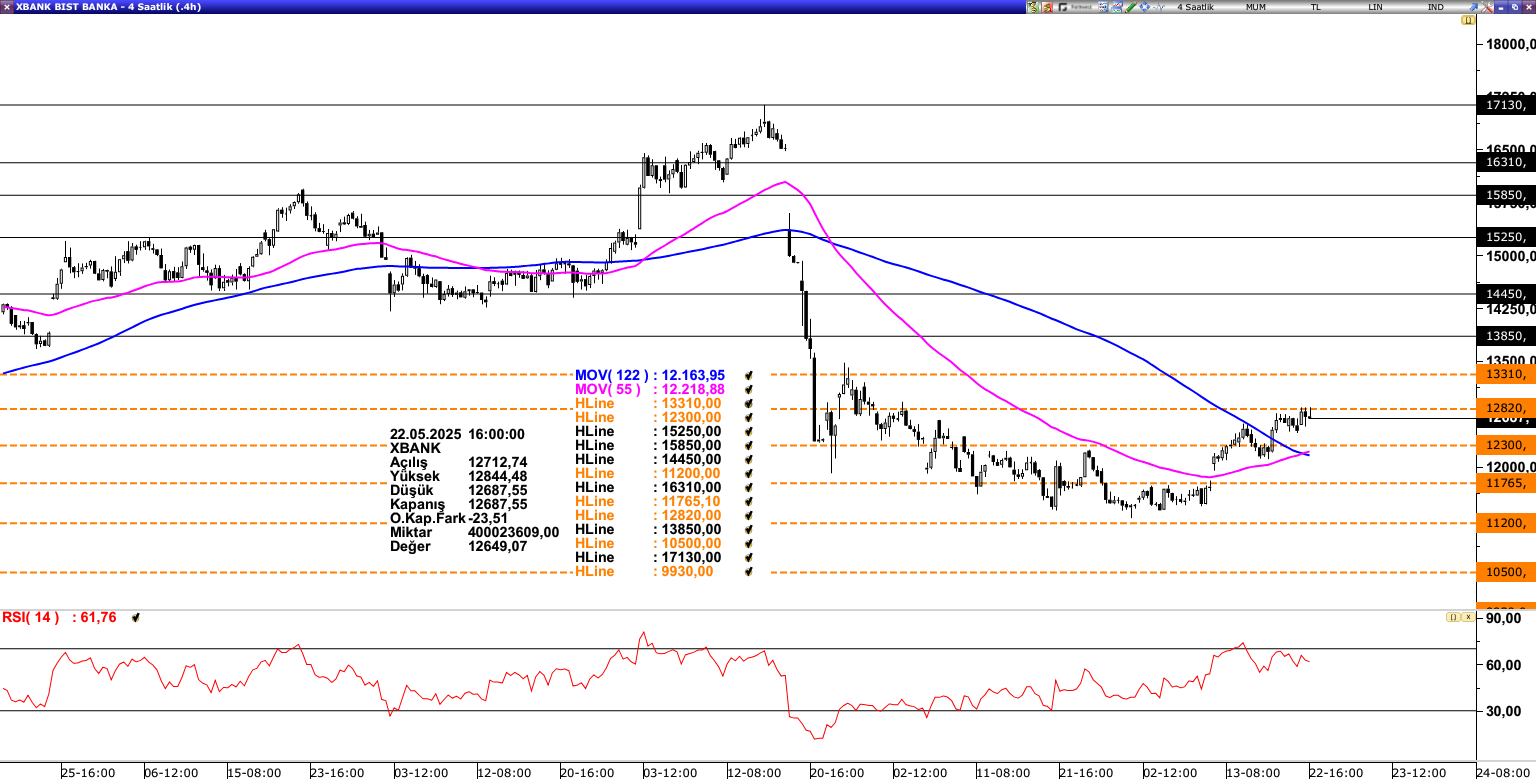Screen dimensions: 1536x779
Task: Click the 15250 price axis label
Action: 1506,237
